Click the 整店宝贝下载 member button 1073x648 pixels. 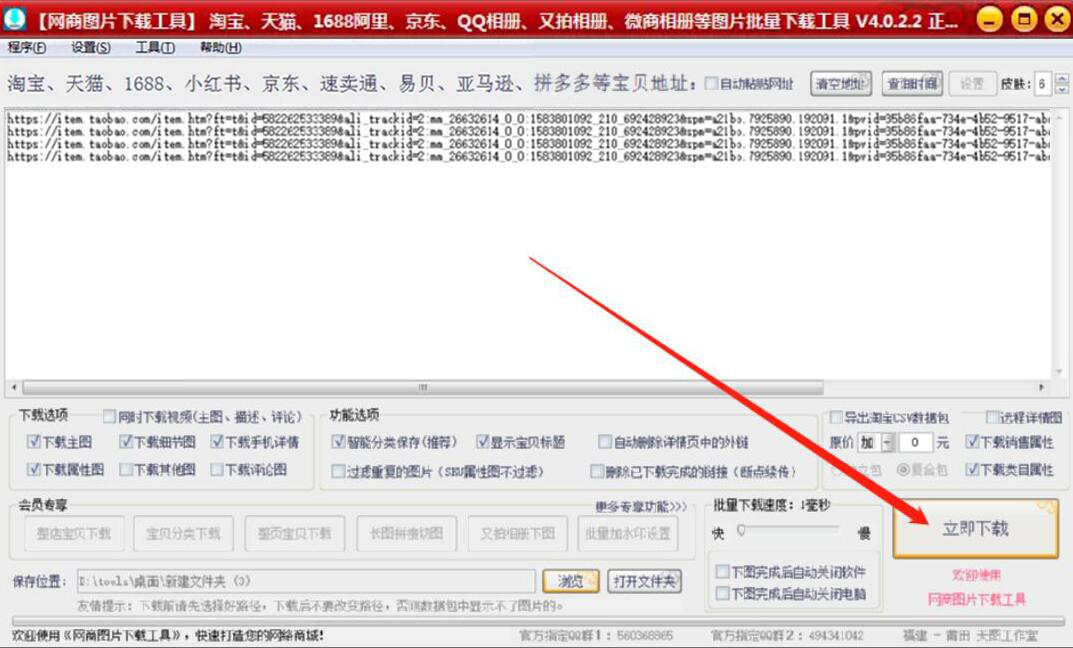(x=75, y=534)
